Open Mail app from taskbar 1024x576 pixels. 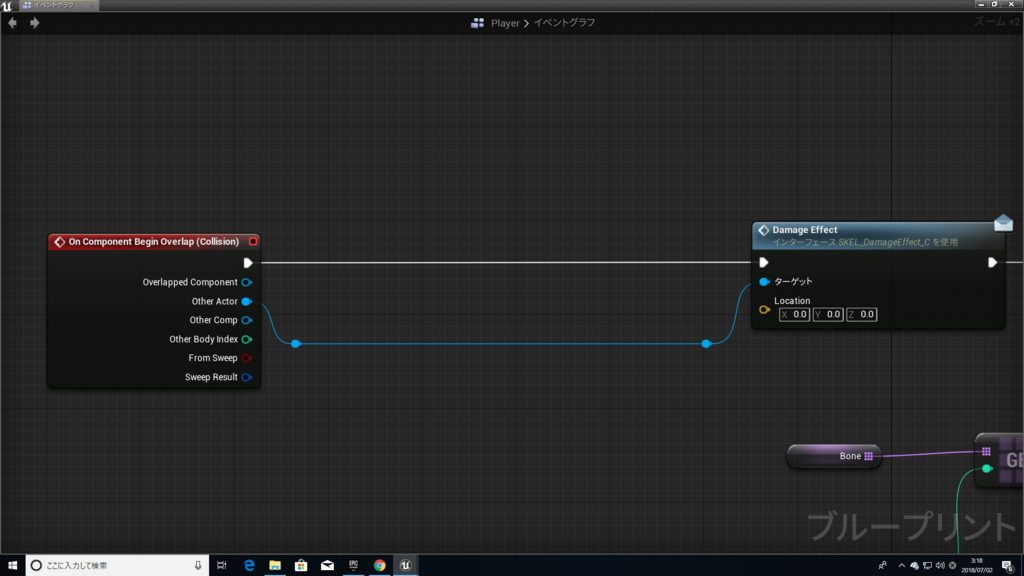[x=327, y=566]
